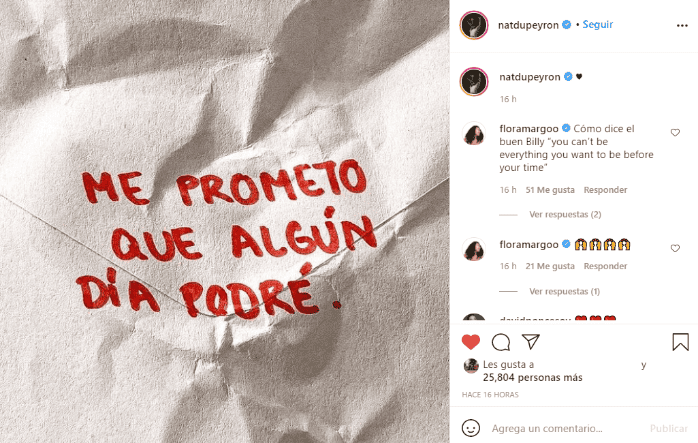Open floramargoo's avatar on first comment
The width and height of the screenshot is (698, 443).
474,134
